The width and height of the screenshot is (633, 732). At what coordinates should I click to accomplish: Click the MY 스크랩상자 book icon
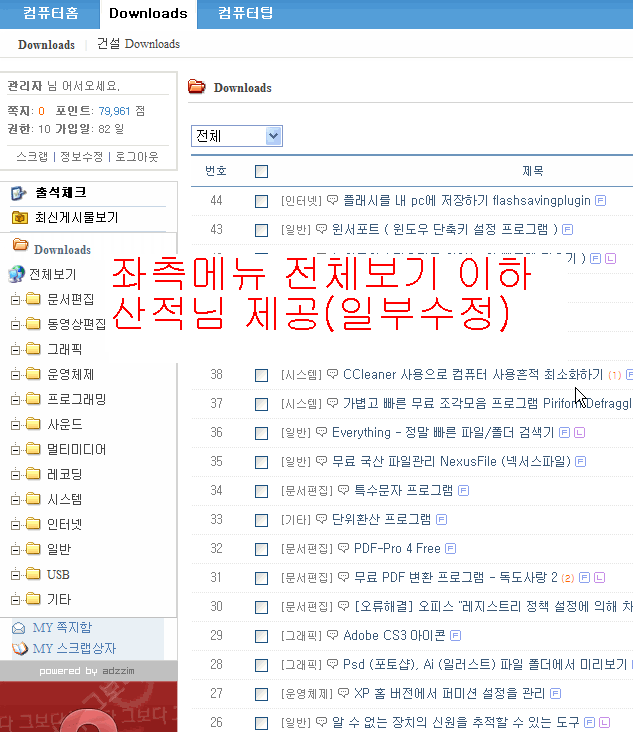20,648
